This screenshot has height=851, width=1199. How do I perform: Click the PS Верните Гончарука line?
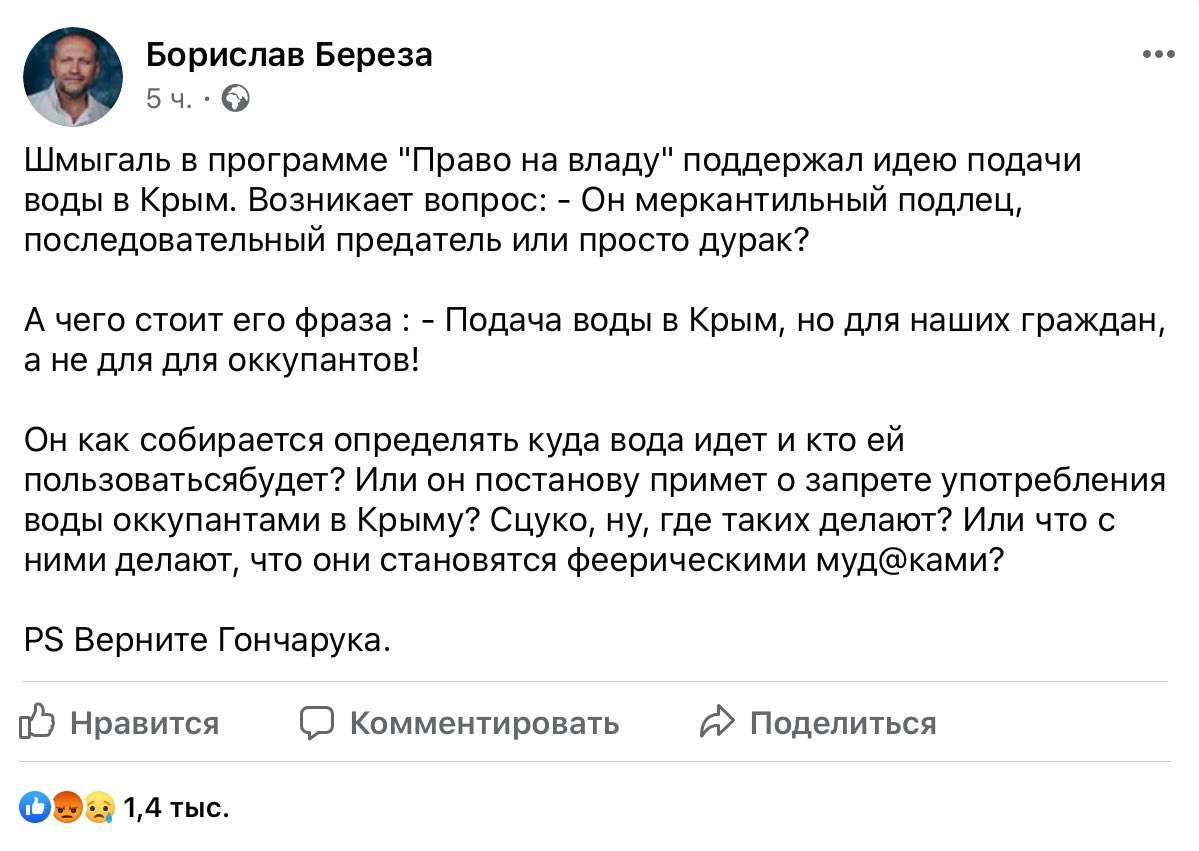[207, 639]
